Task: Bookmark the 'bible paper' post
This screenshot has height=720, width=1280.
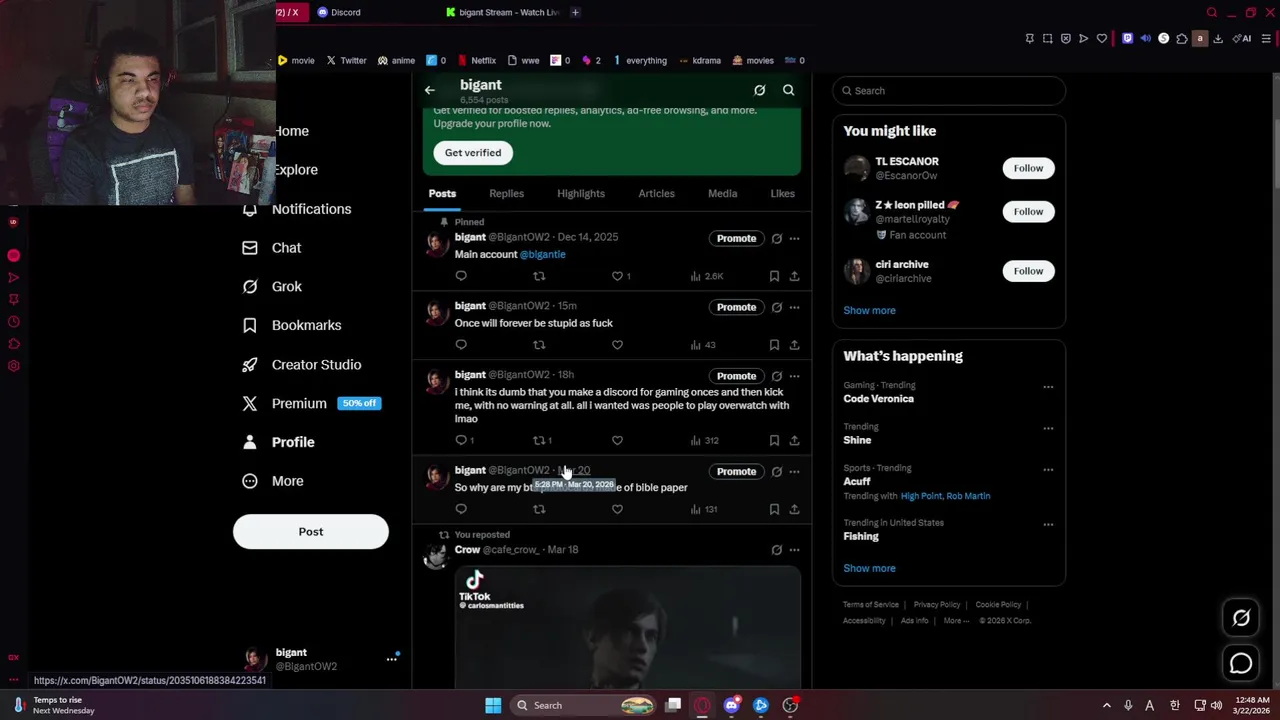Action: click(x=774, y=509)
